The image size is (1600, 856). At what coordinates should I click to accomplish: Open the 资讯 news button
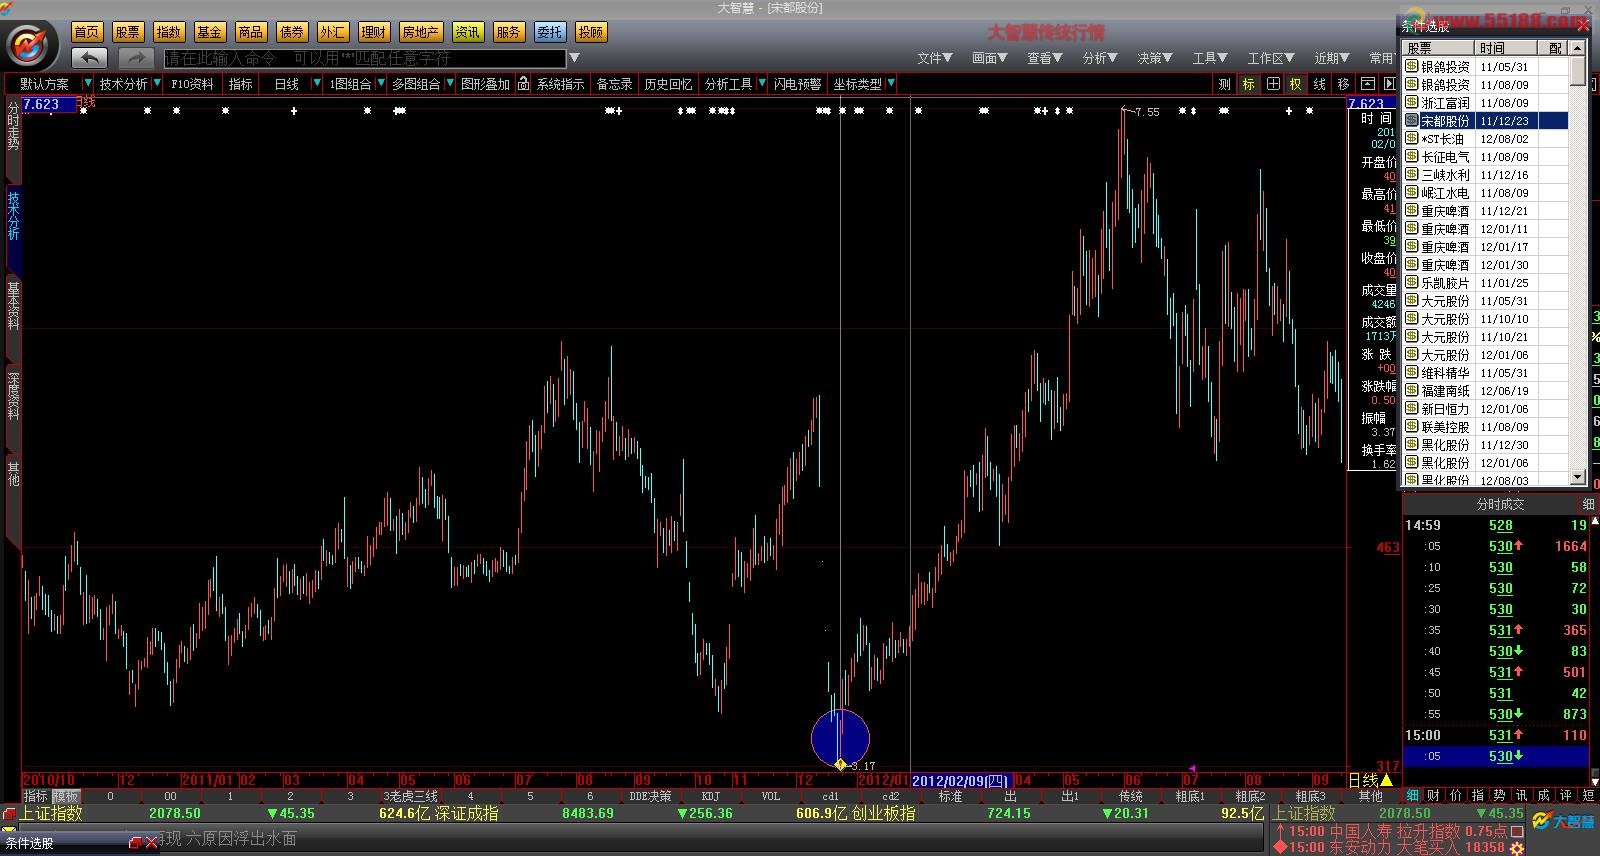(x=467, y=32)
